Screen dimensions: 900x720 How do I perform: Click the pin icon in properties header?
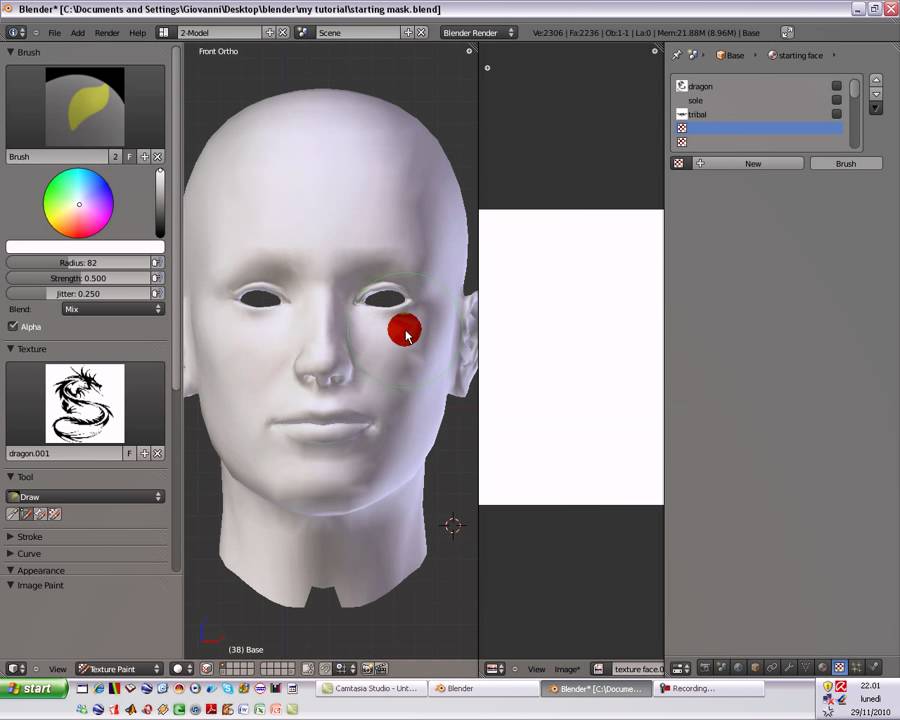tap(677, 55)
